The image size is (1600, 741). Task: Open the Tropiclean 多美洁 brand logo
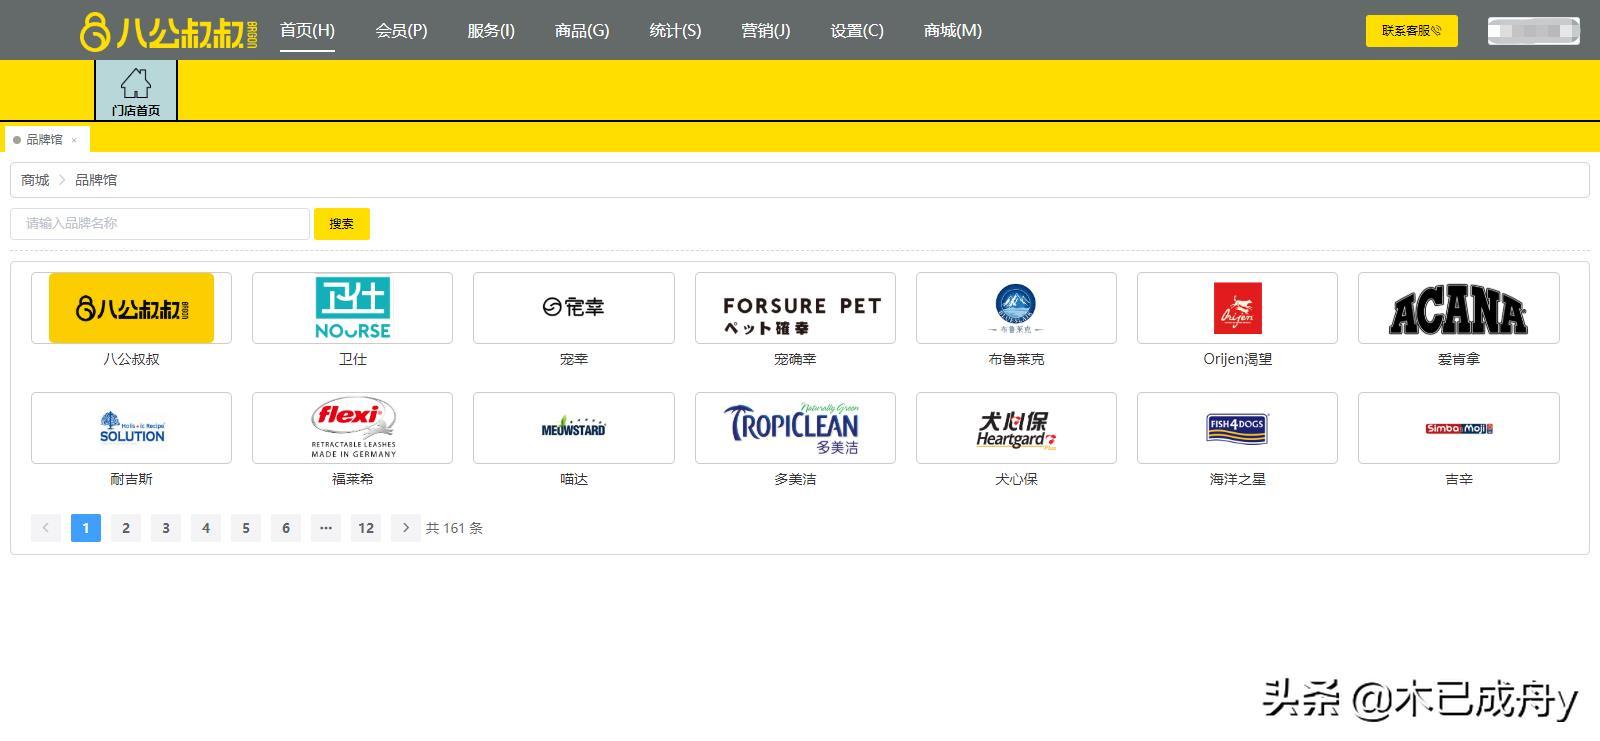(x=795, y=428)
